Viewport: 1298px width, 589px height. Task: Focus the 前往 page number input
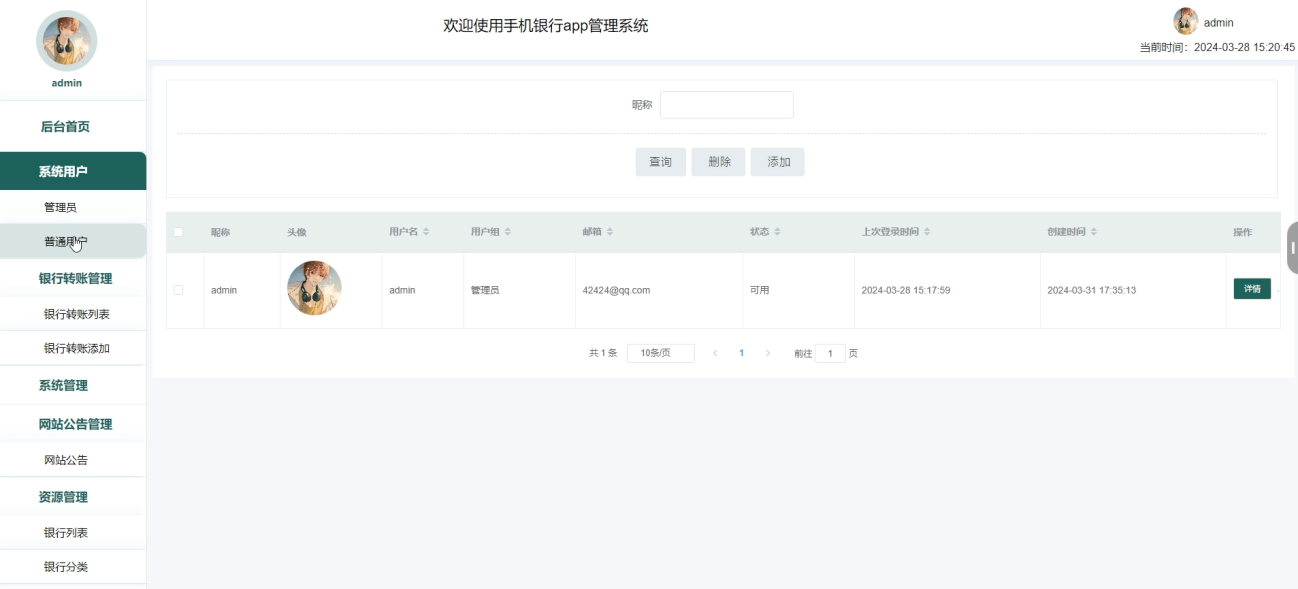(x=830, y=353)
